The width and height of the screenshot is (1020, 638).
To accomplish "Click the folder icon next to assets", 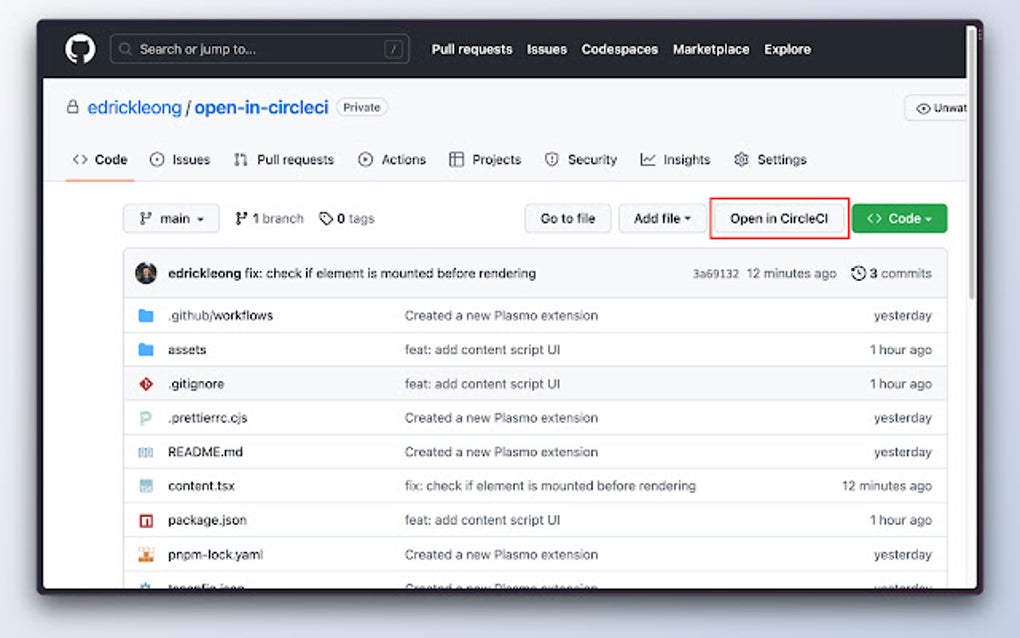I will [146, 349].
